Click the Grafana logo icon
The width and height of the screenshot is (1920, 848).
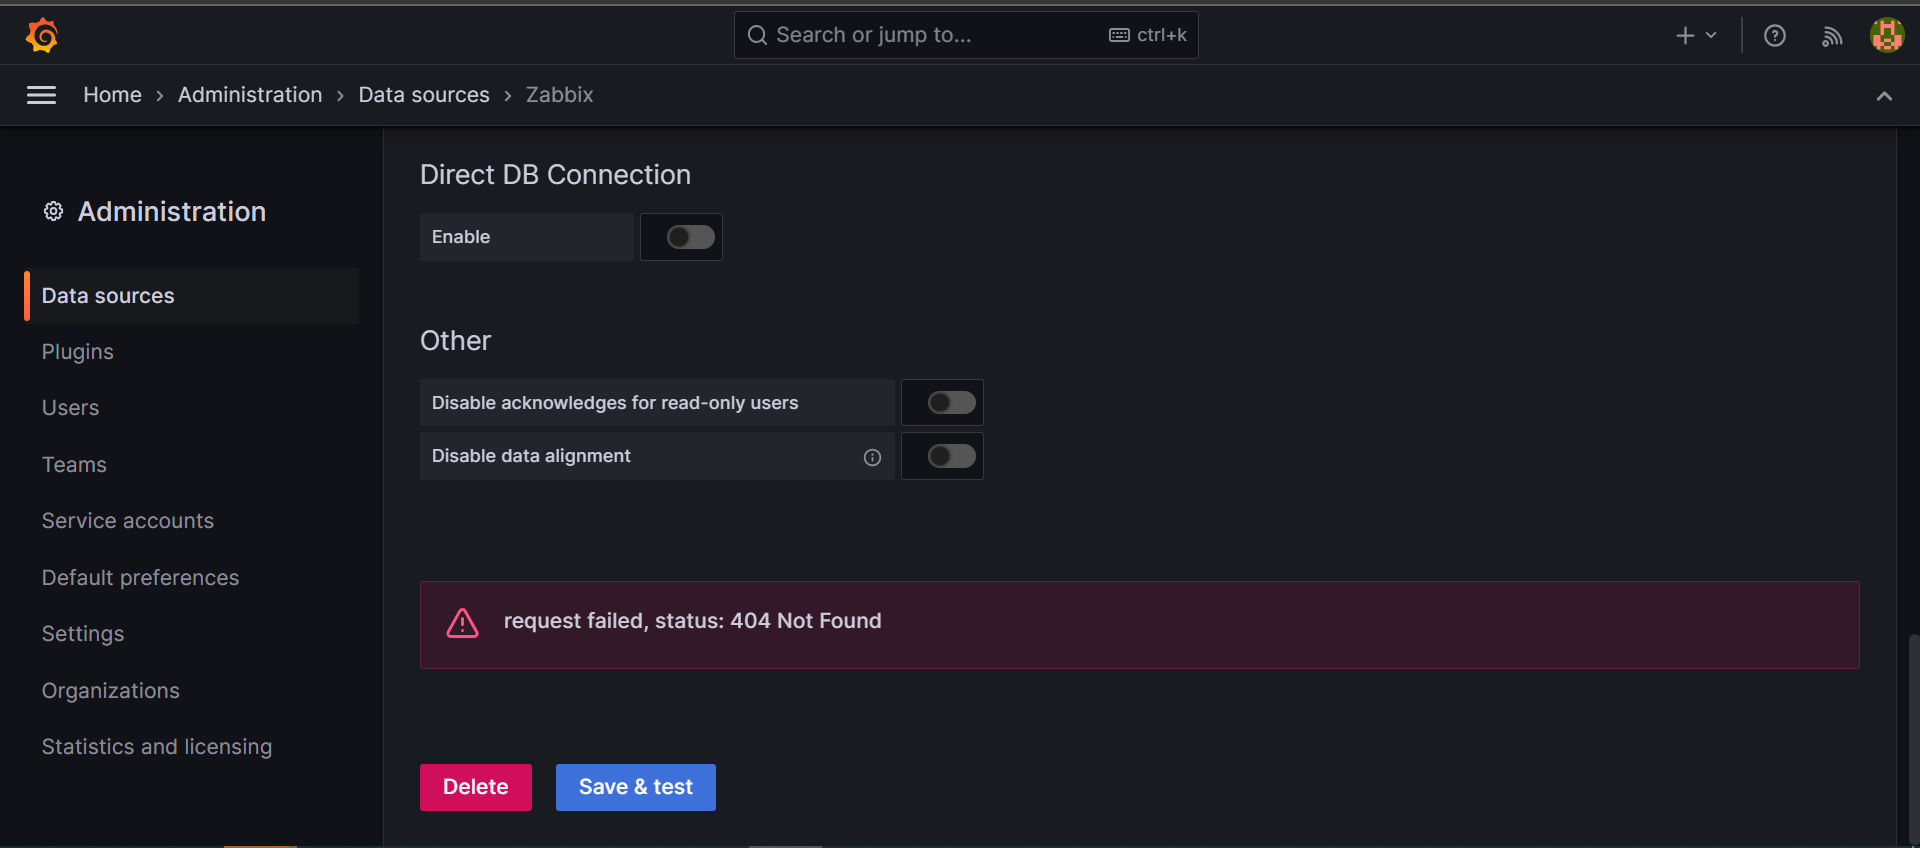(x=42, y=35)
